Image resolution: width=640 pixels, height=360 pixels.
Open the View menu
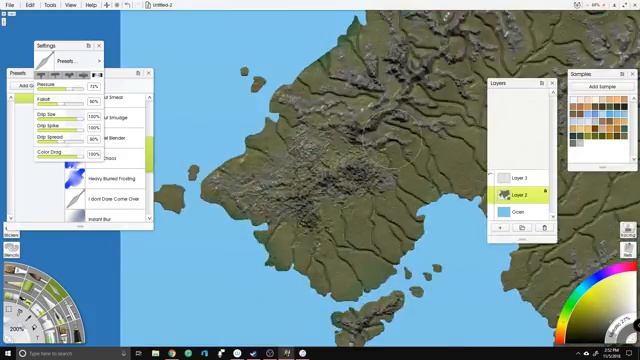tap(71, 5)
